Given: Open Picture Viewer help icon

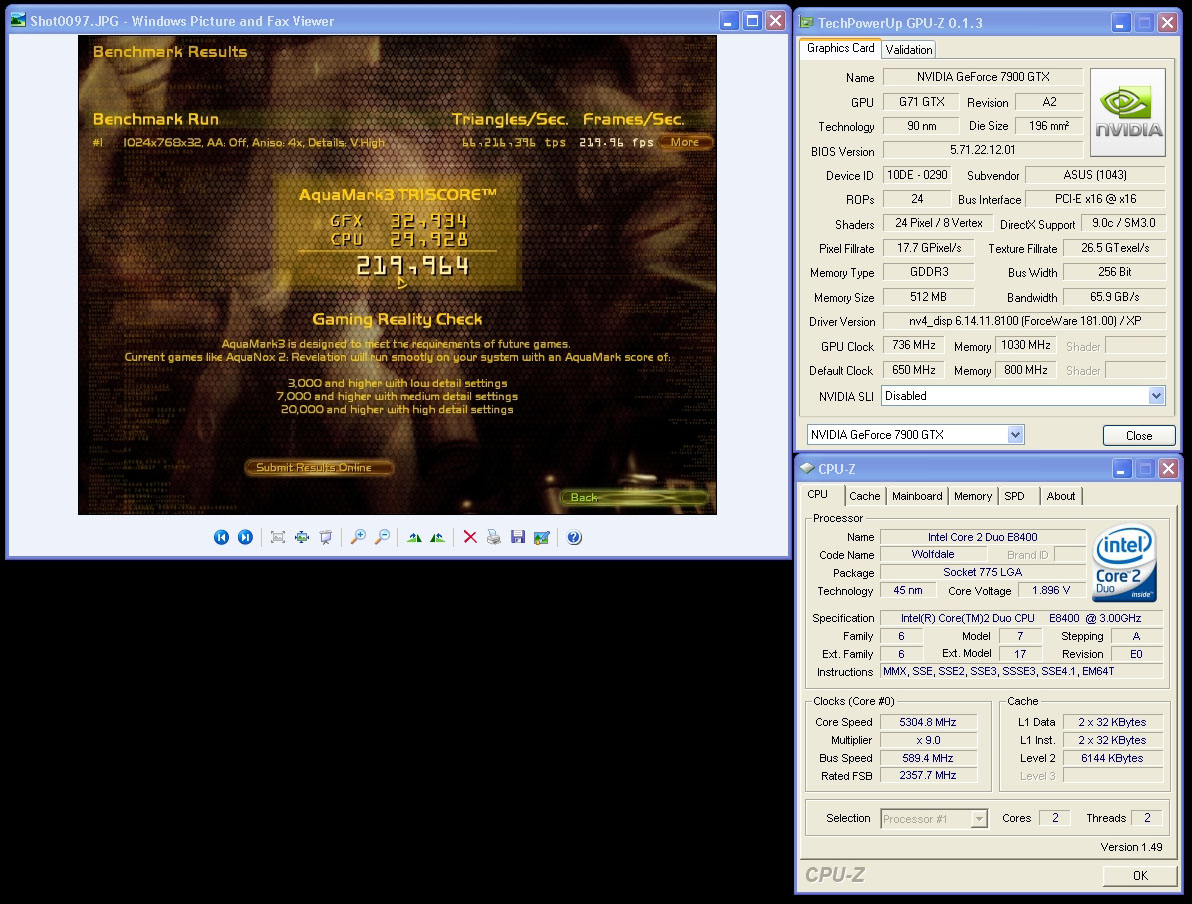Looking at the screenshot, I should click(574, 538).
